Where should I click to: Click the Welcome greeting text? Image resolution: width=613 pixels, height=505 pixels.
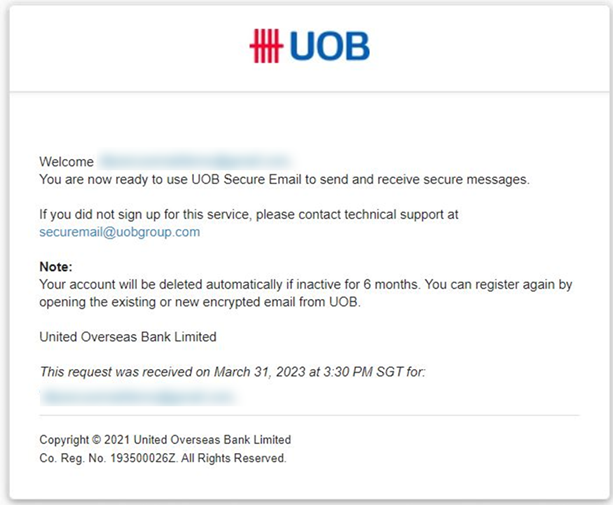tap(66, 161)
